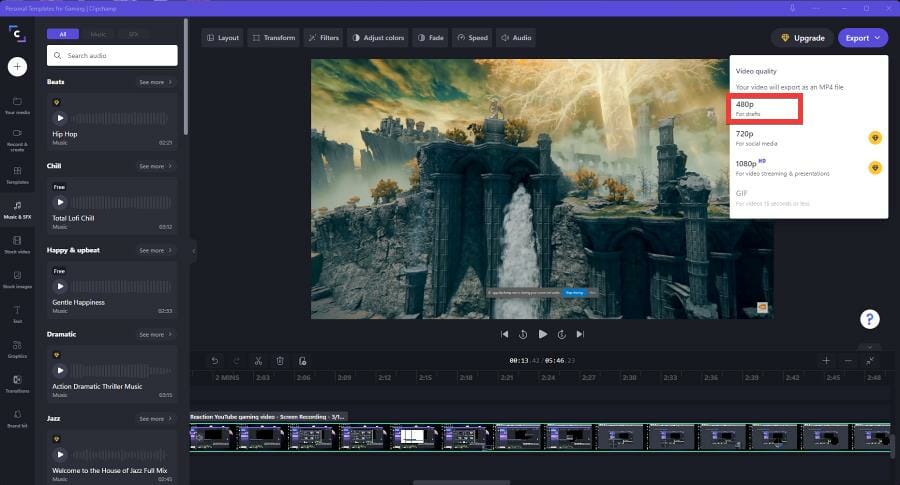Choose the GIF export option

tap(808, 197)
